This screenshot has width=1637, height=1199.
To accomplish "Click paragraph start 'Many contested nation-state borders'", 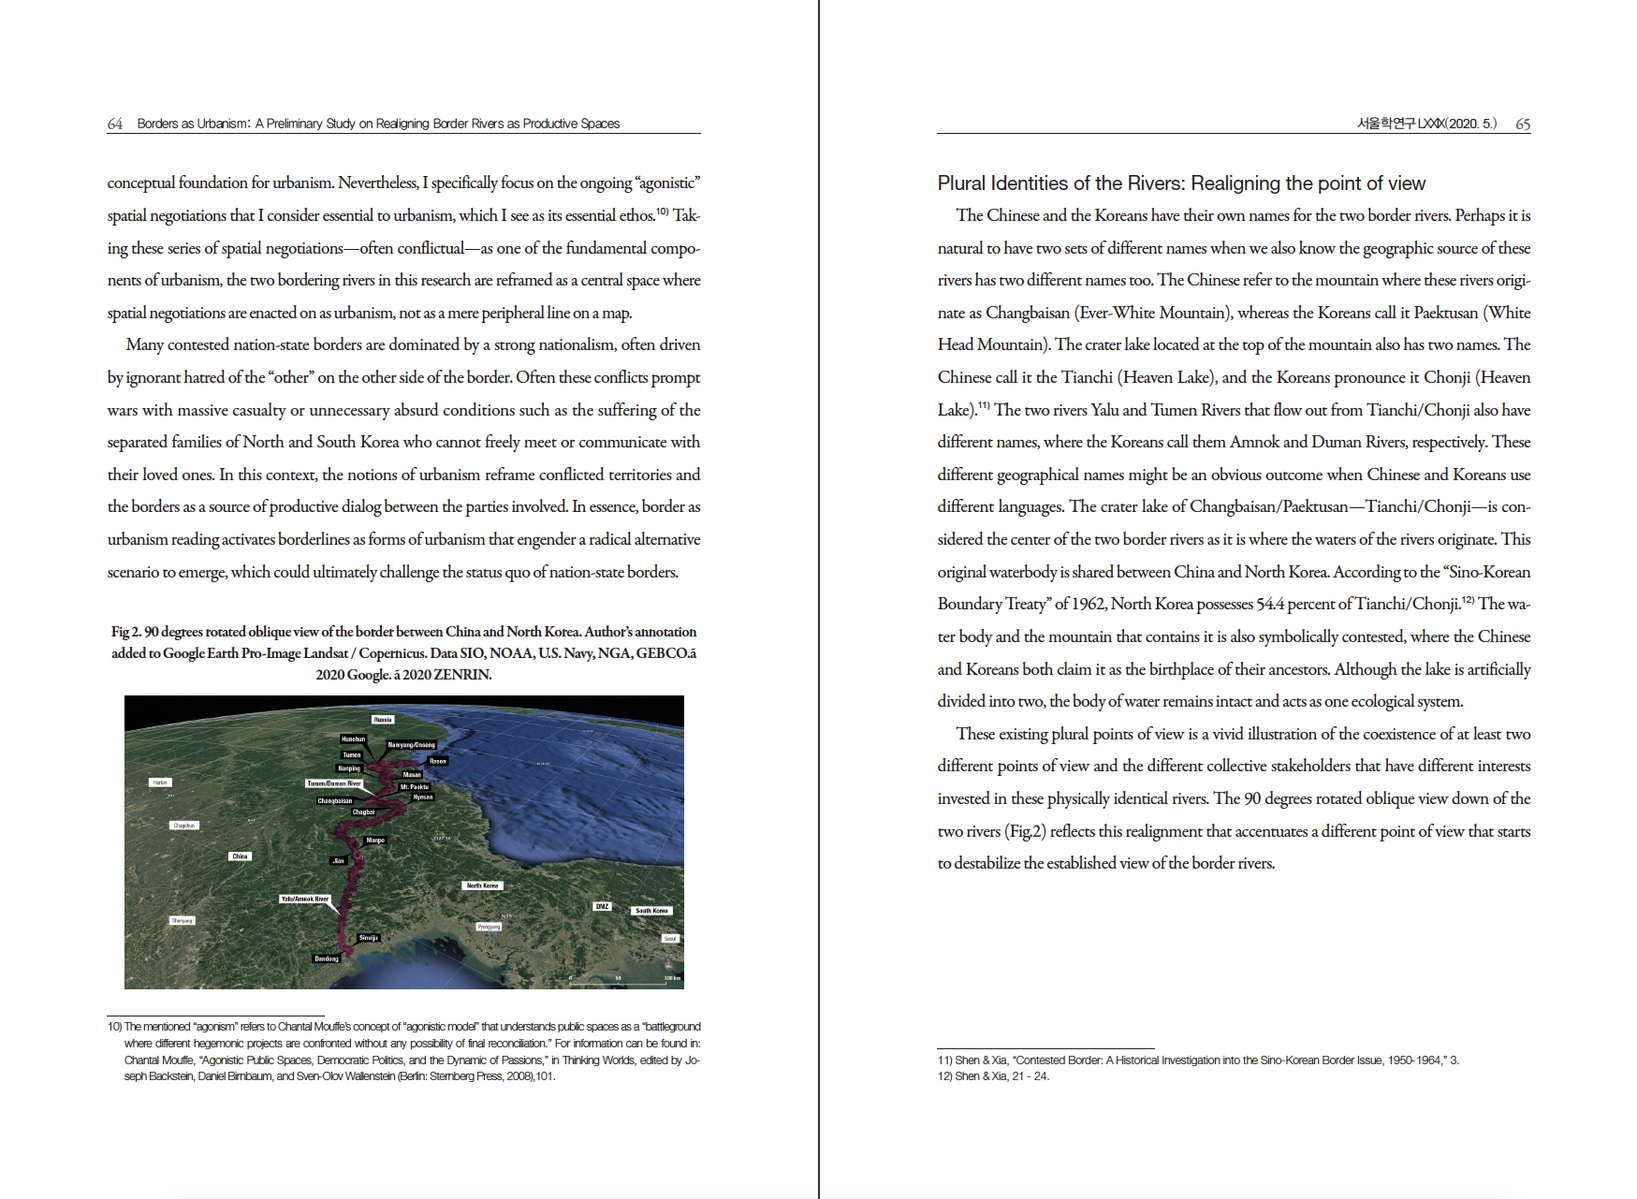I will pos(256,345).
